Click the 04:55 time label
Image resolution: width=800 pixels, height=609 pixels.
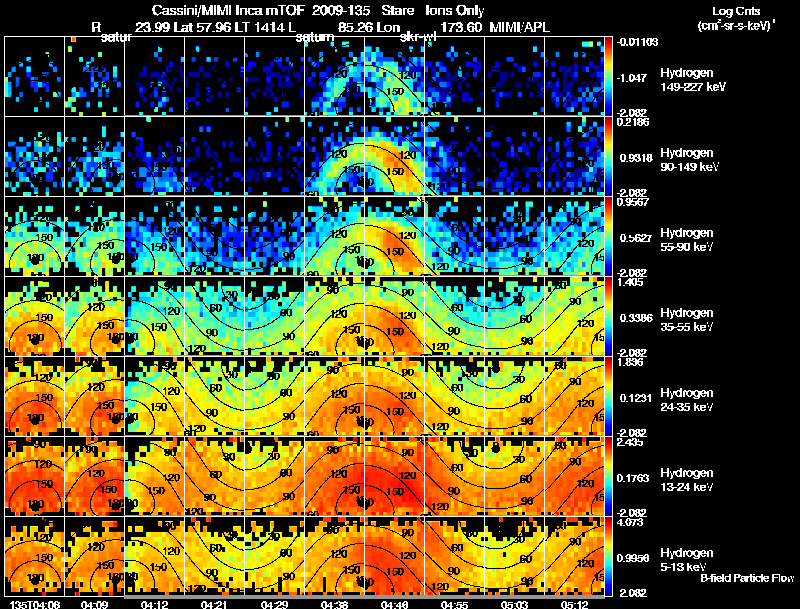[x=454, y=604]
